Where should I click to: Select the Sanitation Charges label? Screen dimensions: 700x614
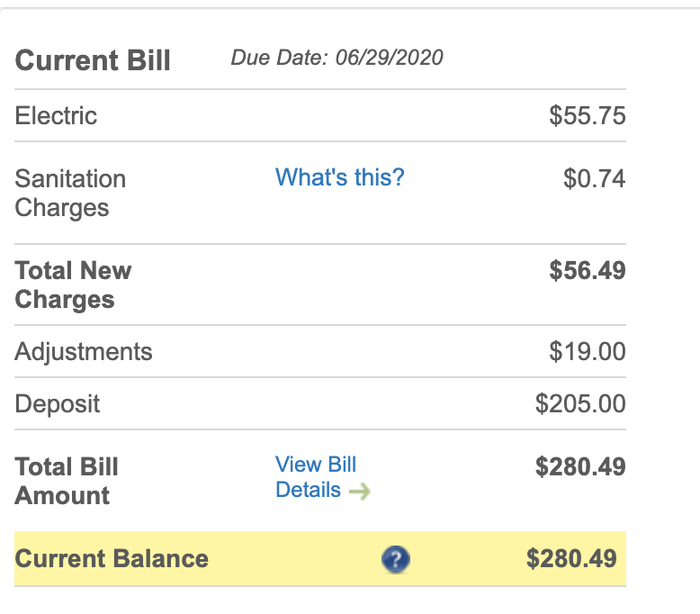[70, 193]
